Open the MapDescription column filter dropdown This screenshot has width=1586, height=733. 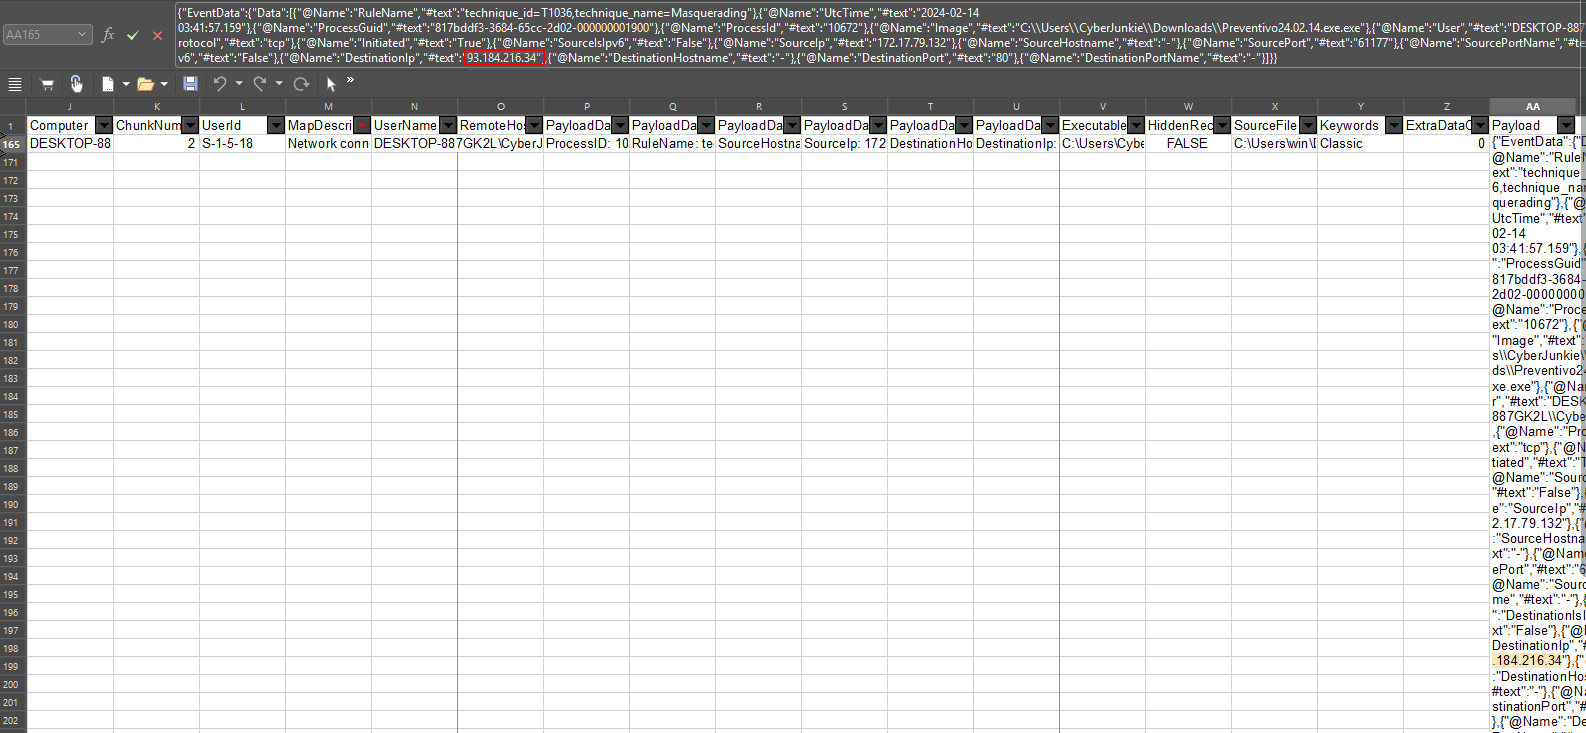pyautogui.click(x=362, y=125)
